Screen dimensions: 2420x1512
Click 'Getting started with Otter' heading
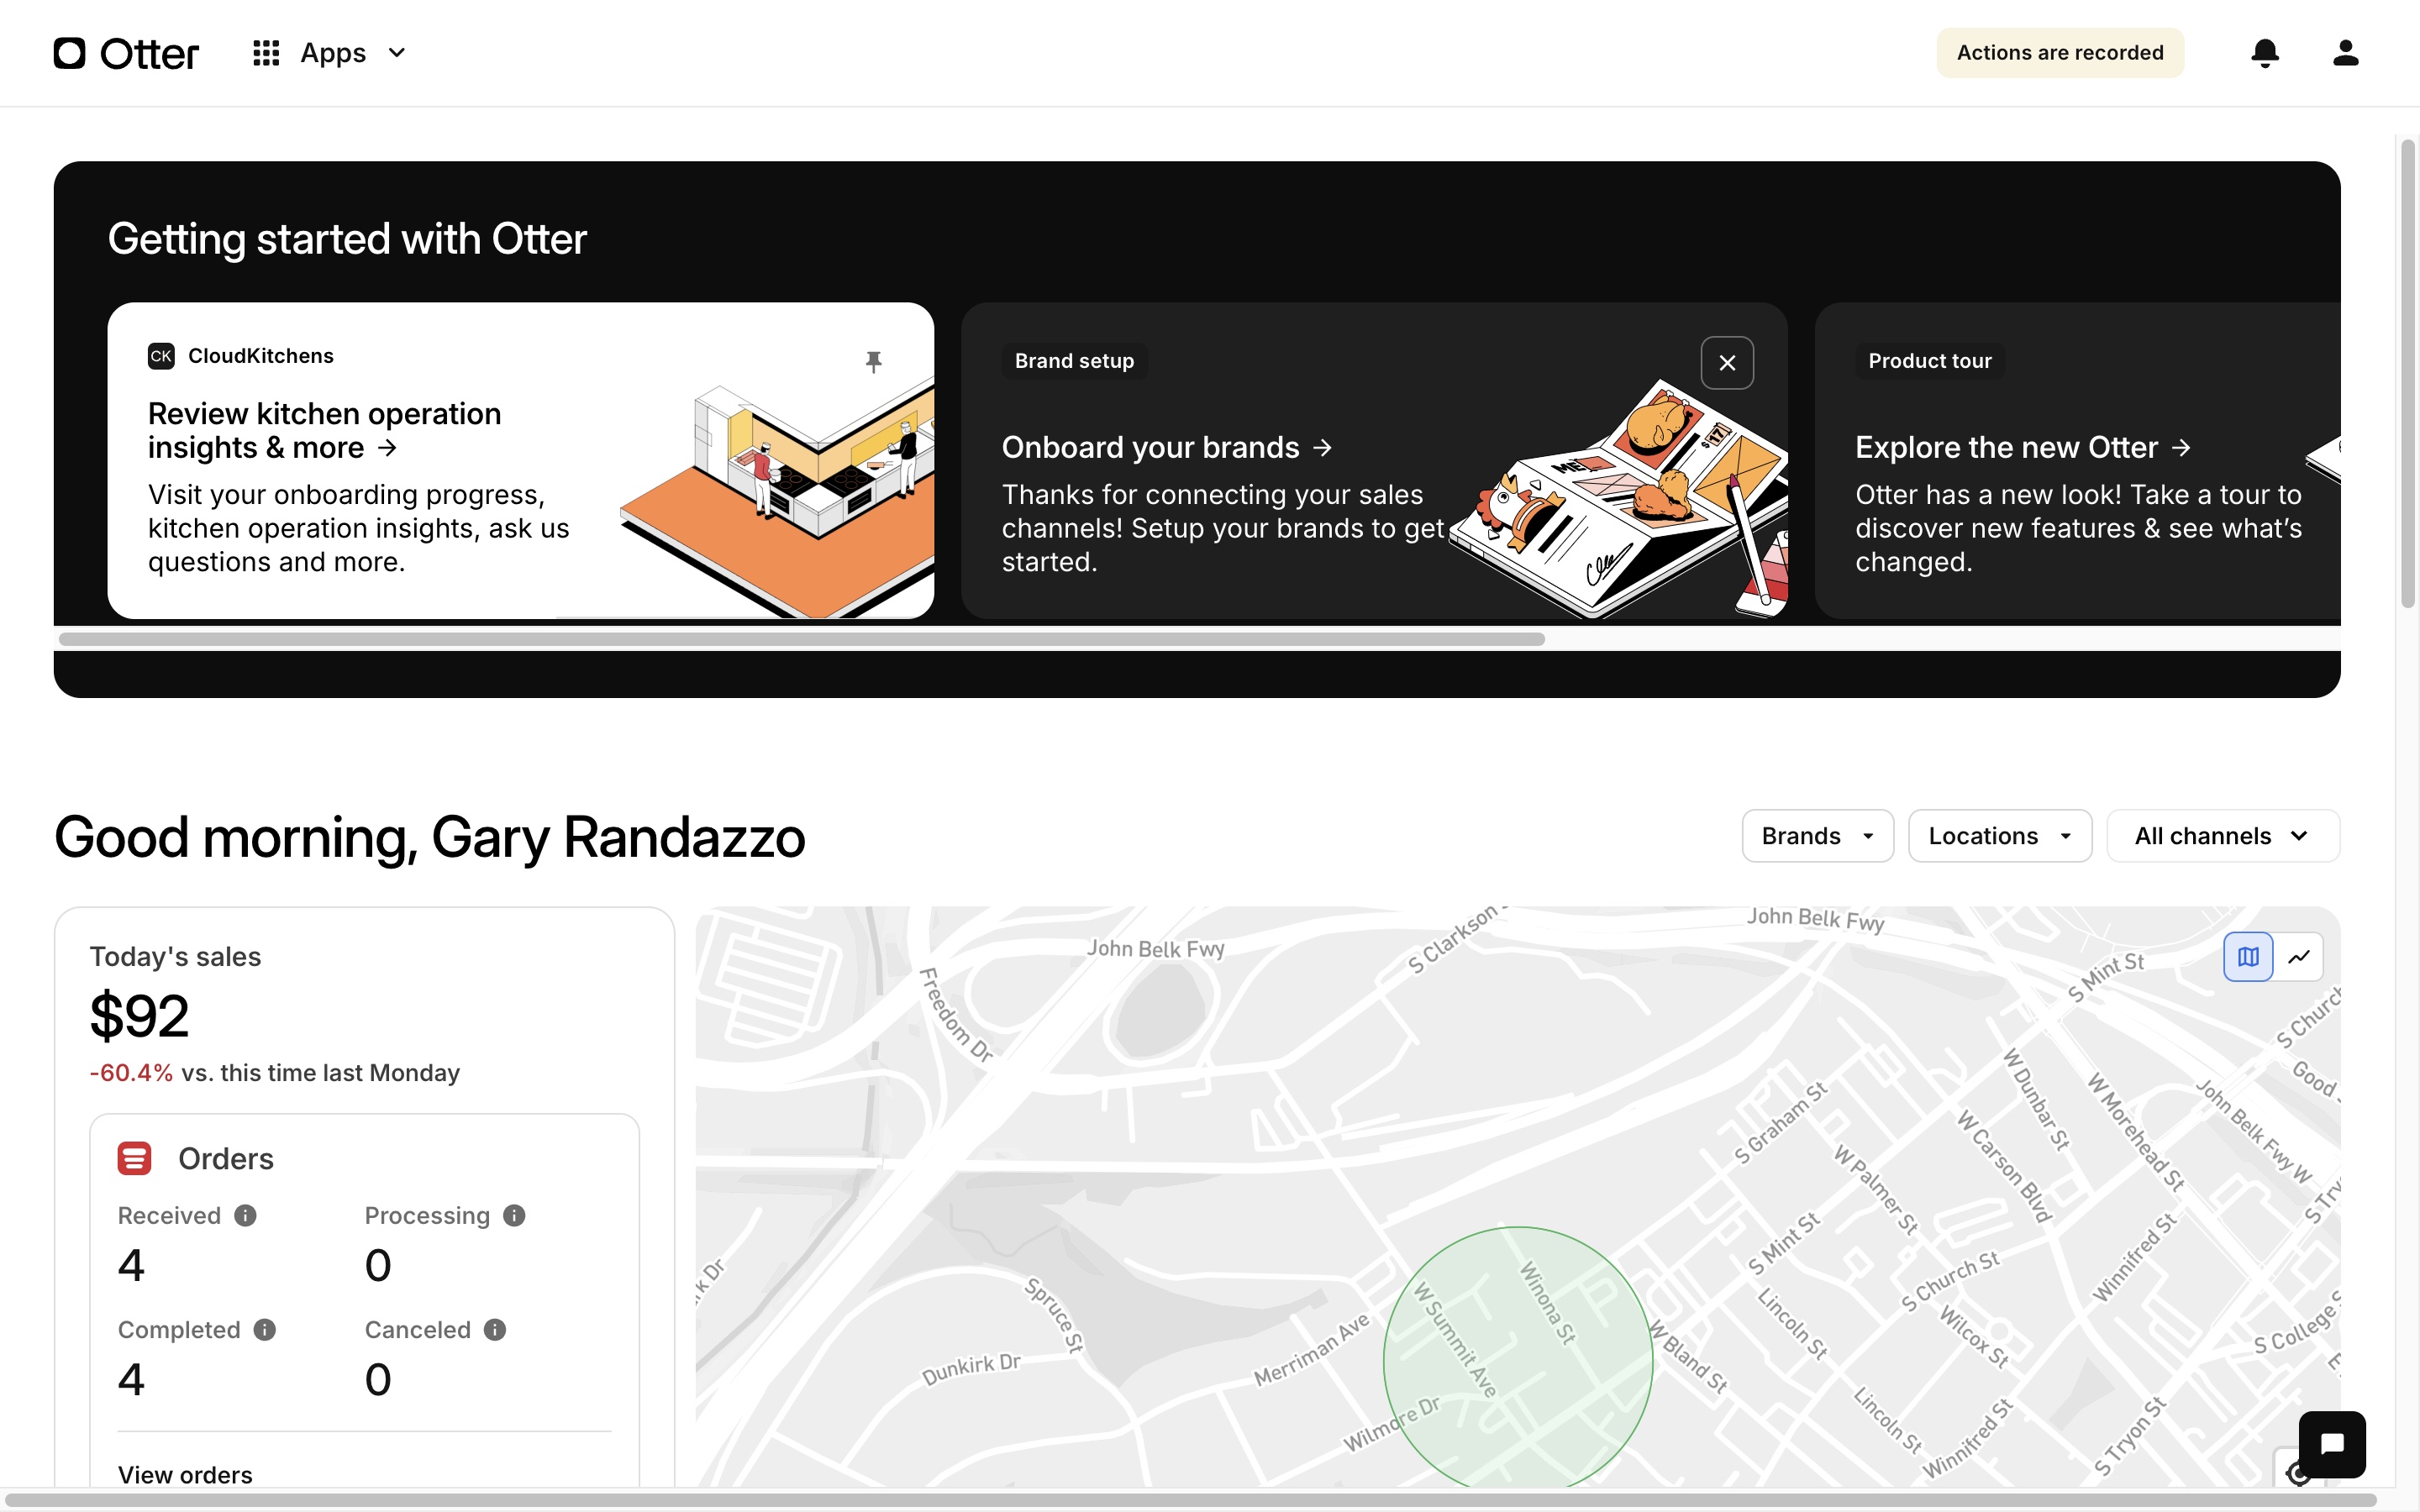[x=347, y=239]
